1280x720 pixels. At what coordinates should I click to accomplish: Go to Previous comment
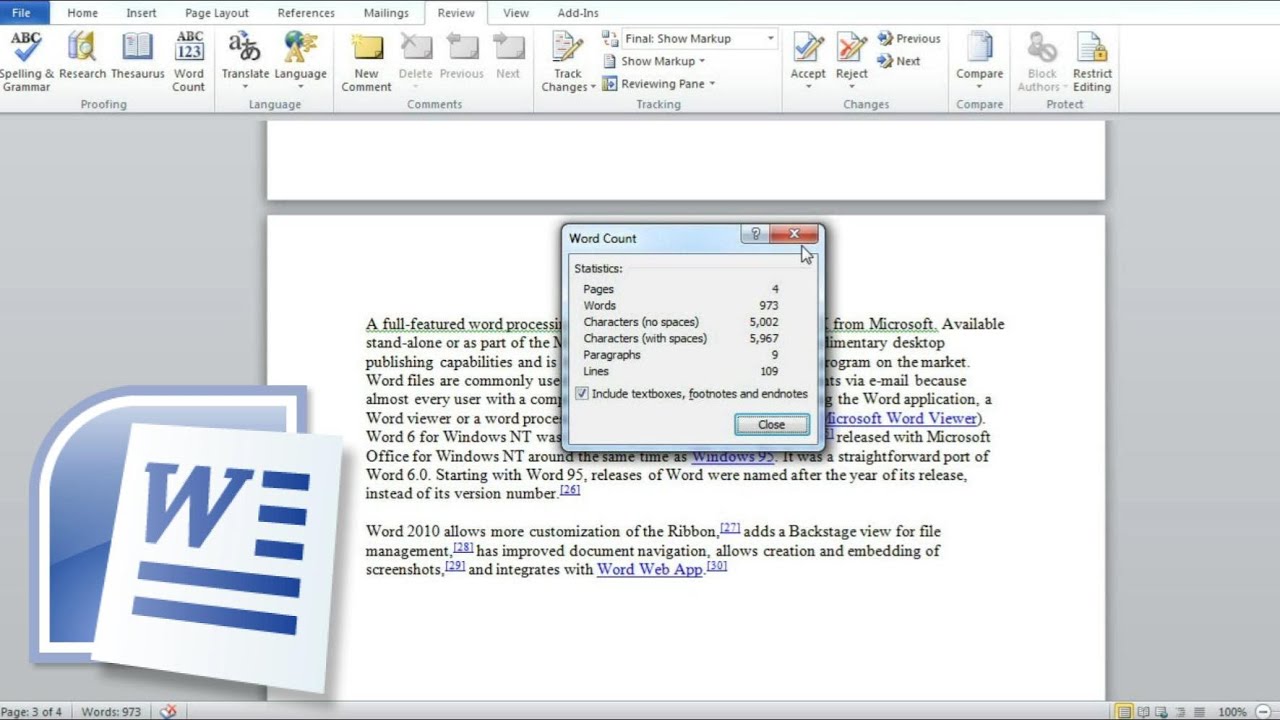(461, 57)
